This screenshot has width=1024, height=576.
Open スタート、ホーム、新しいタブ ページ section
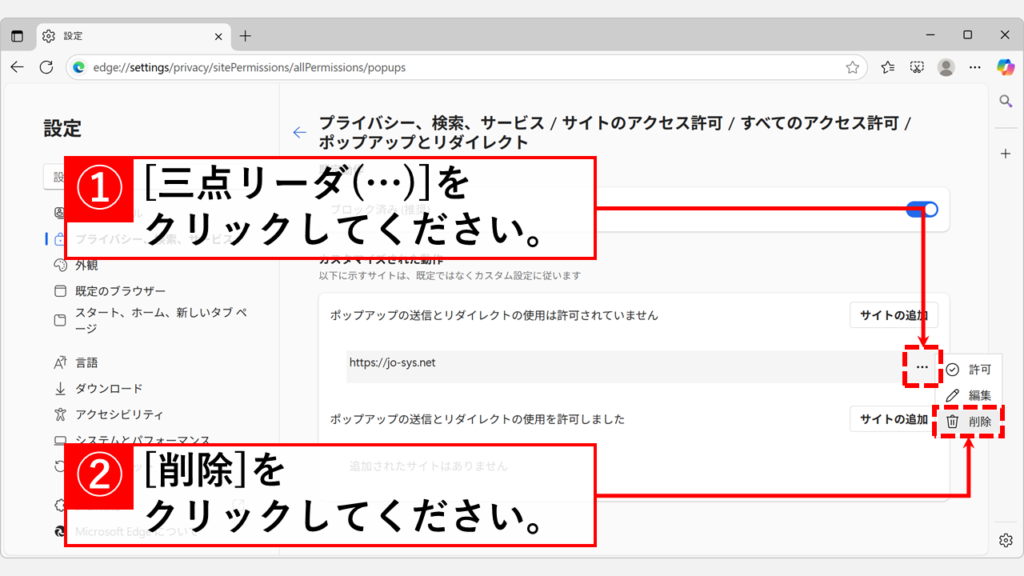pos(161,321)
